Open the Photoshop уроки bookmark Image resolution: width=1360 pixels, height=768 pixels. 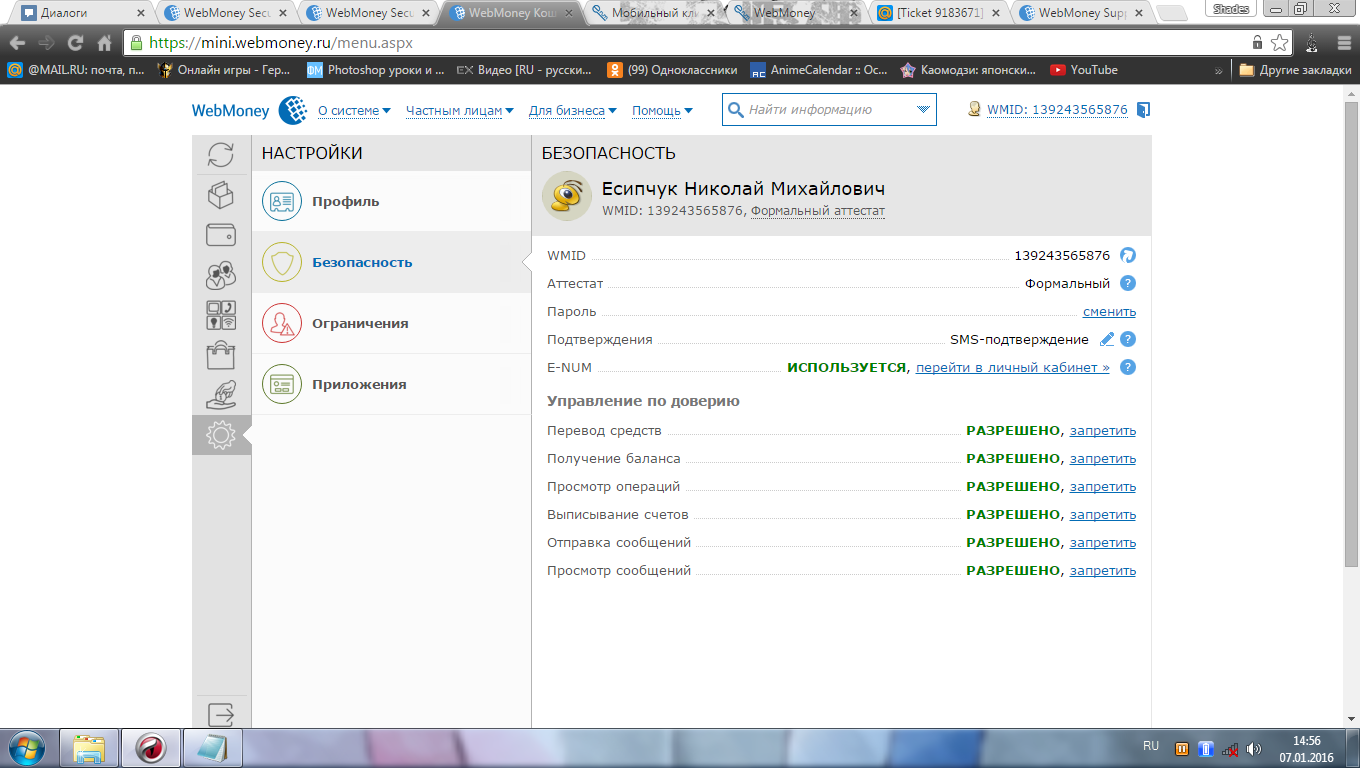(376, 70)
